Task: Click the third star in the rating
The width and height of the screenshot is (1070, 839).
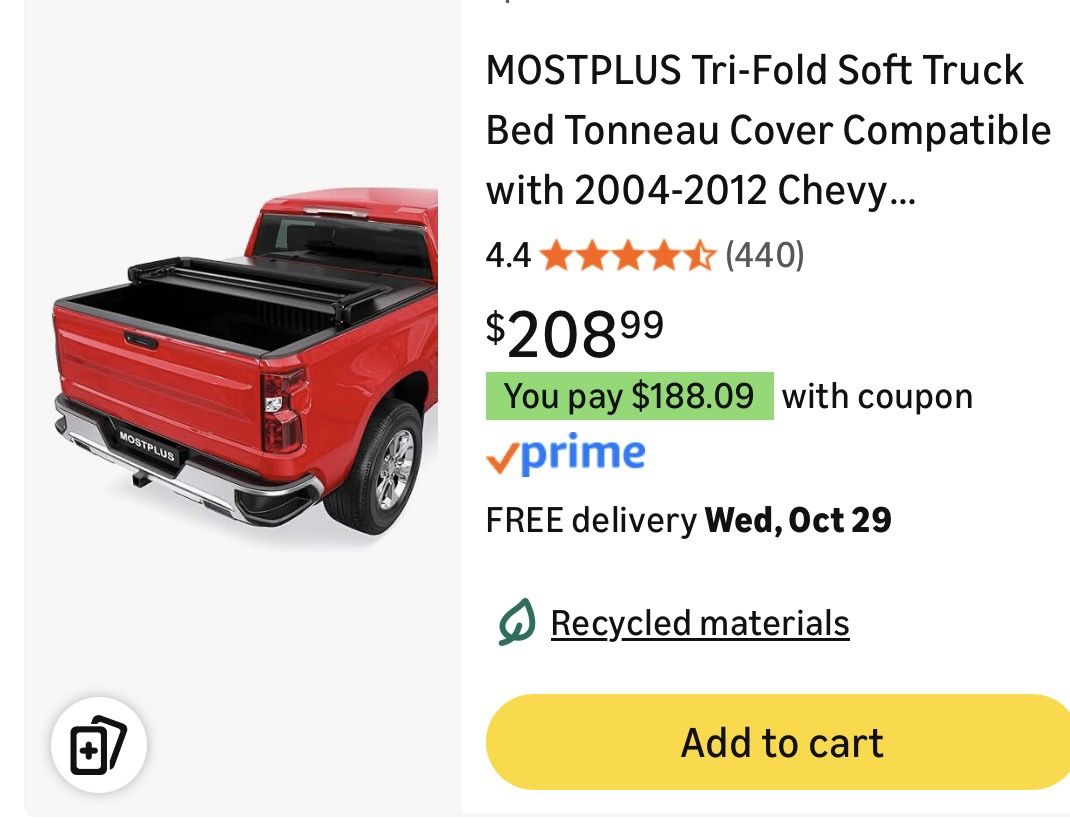Action: click(626, 256)
